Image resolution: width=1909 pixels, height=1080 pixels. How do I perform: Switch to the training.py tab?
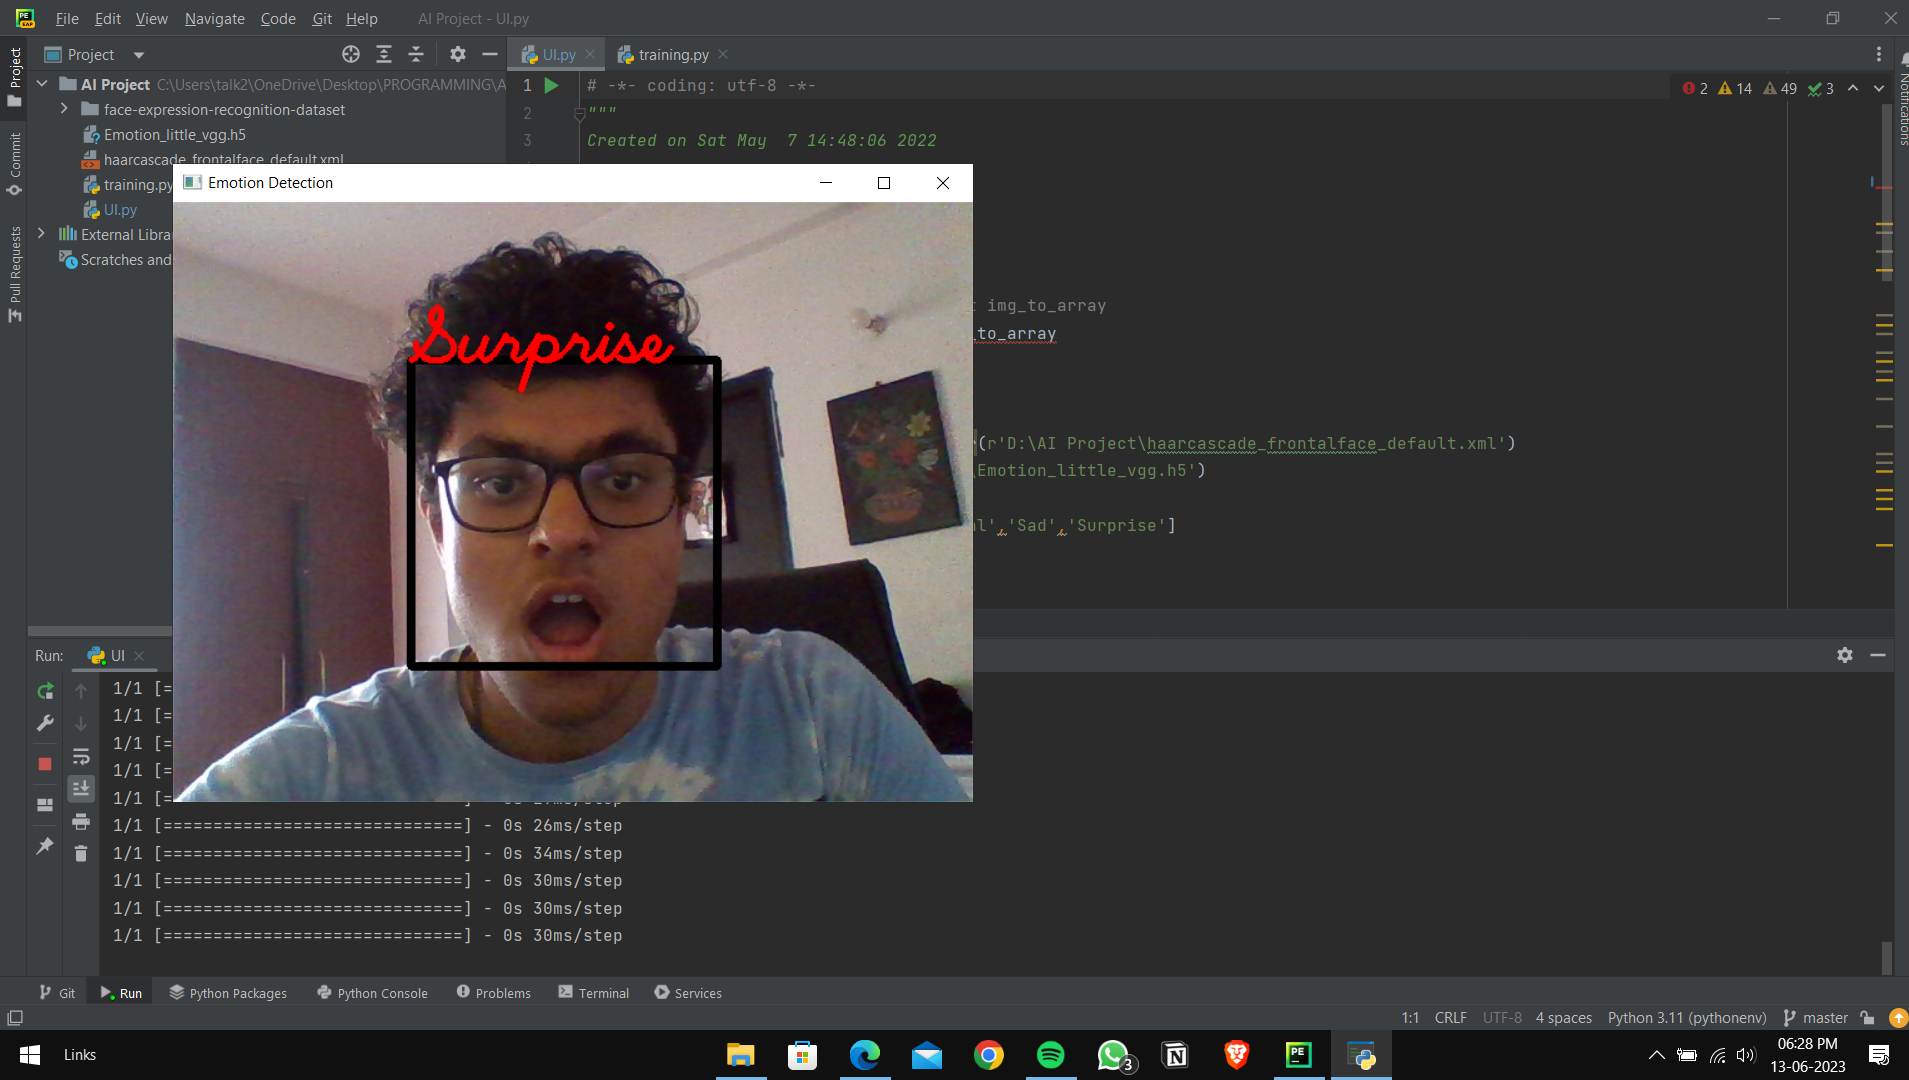pos(672,54)
